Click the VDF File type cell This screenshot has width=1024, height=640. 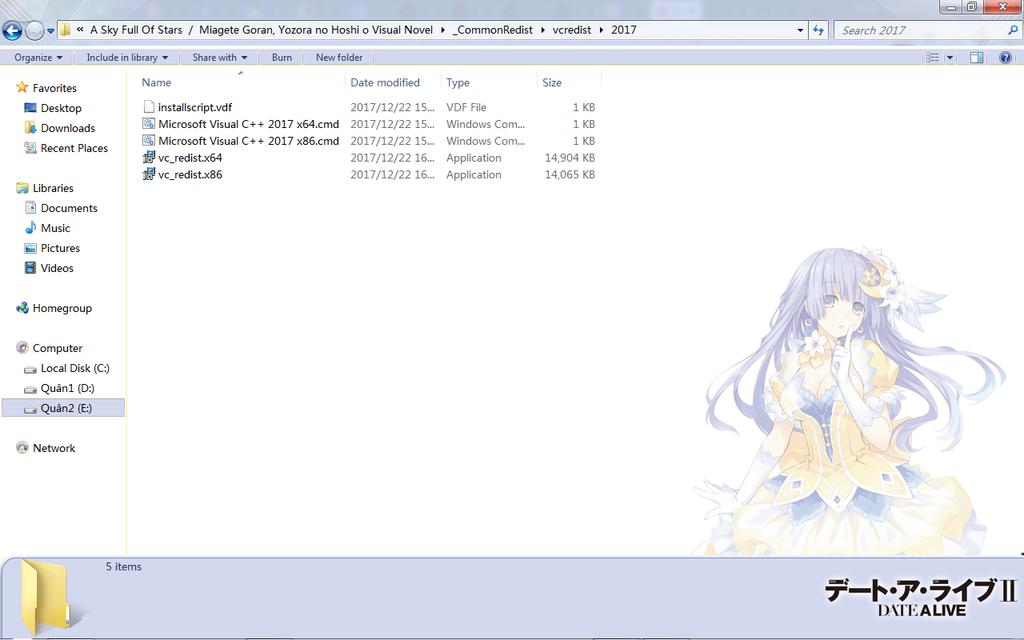tap(466, 107)
